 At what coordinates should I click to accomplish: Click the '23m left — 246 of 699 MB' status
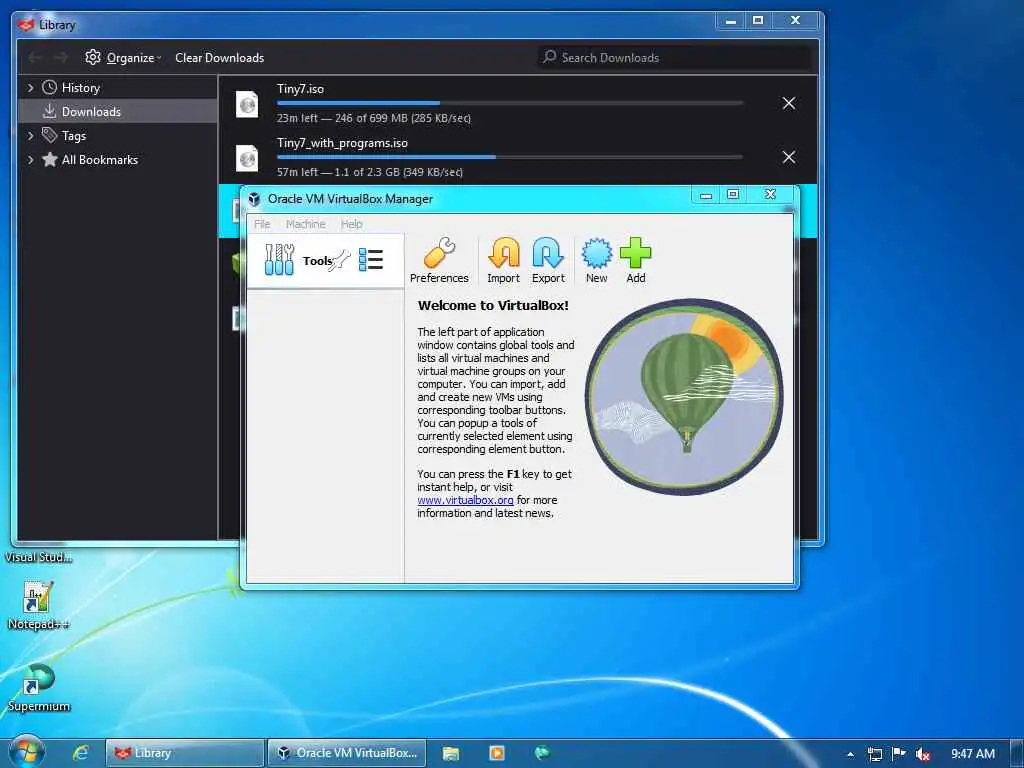tap(374, 118)
